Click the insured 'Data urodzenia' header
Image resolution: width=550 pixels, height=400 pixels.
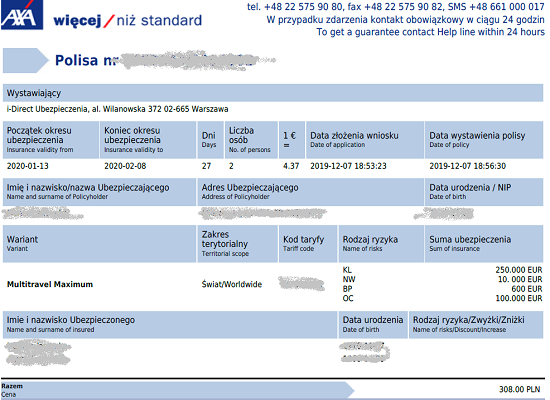[373, 324]
